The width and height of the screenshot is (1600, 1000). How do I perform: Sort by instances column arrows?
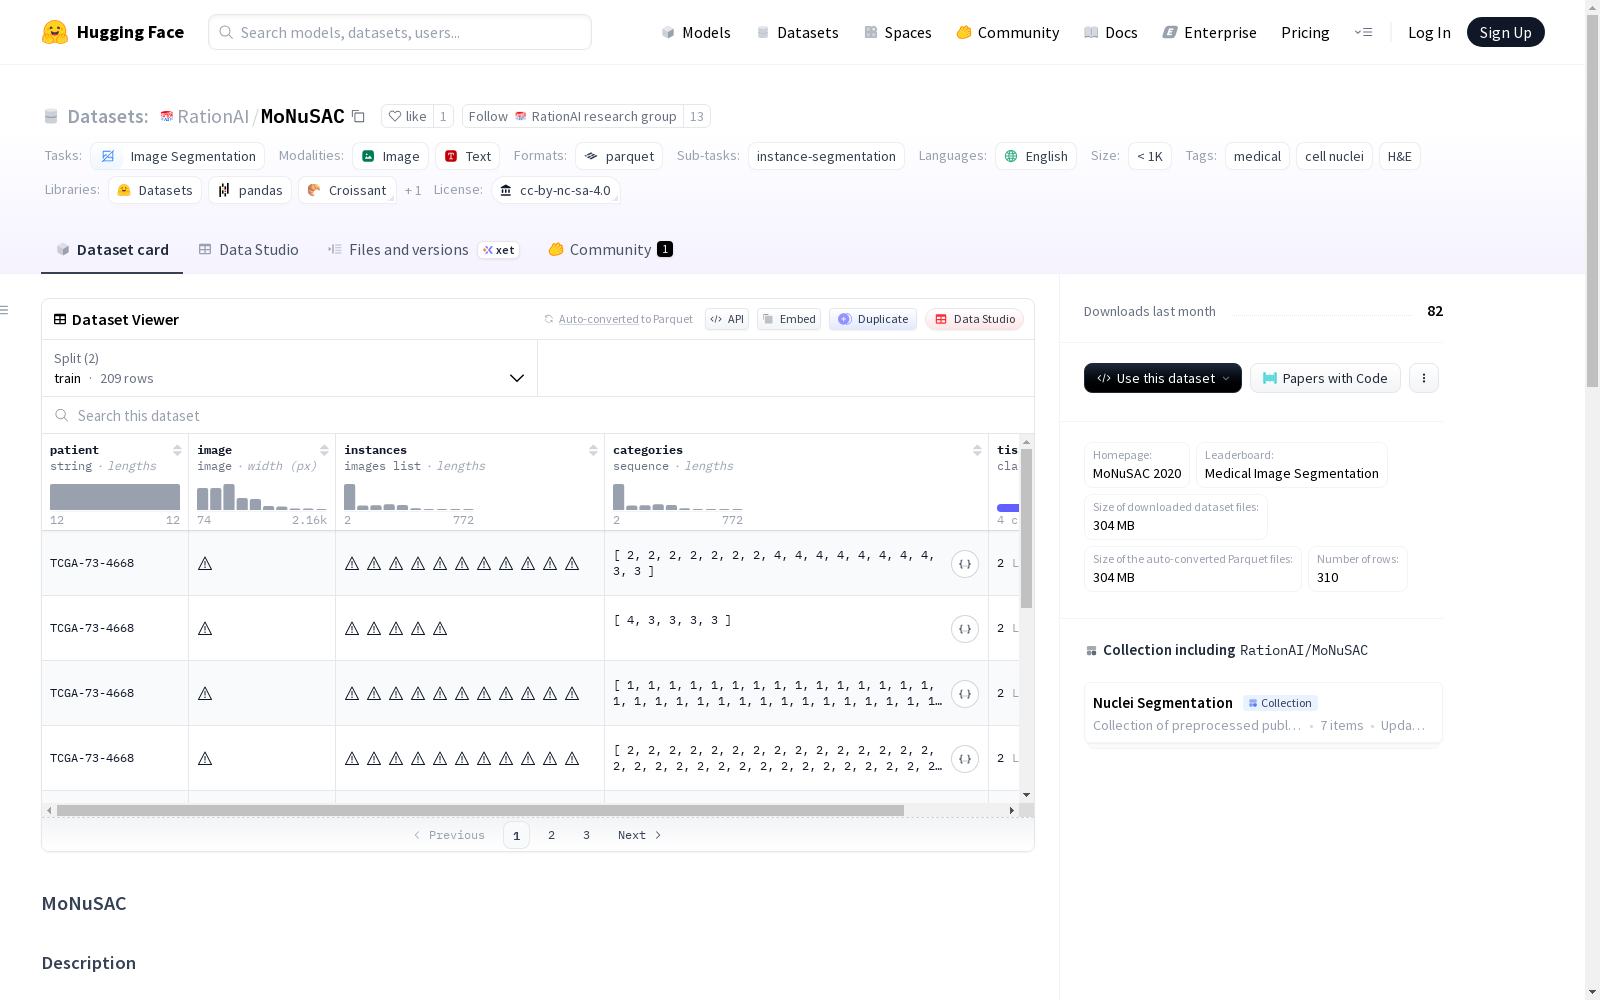[593, 450]
